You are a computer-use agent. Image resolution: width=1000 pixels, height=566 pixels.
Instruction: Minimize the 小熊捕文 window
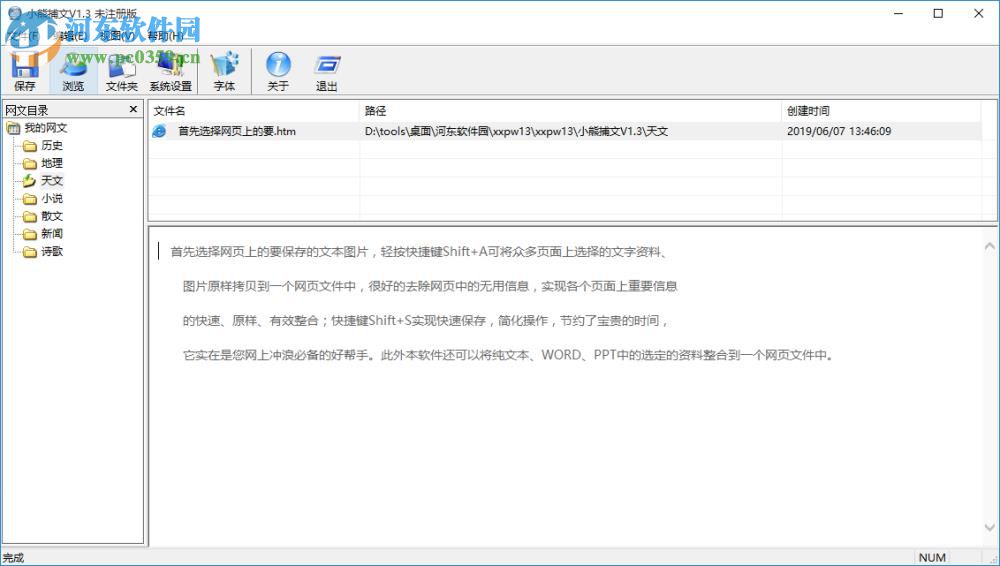tap(899, 13)
